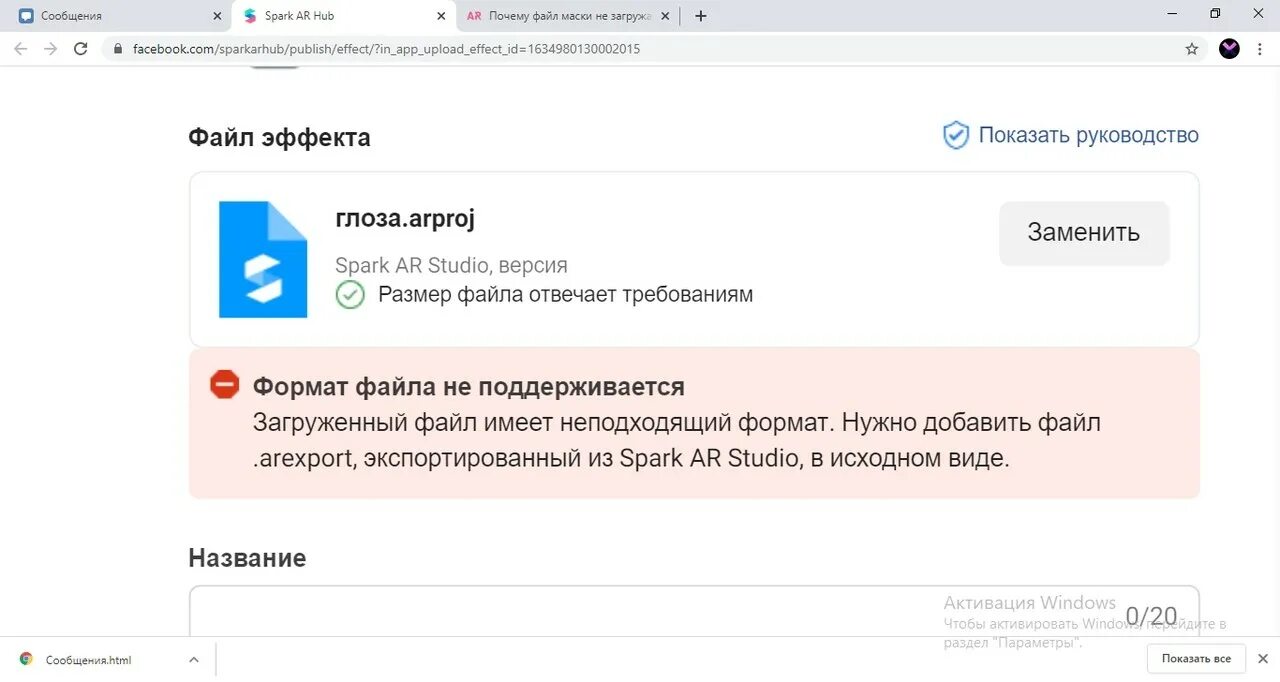
Task: Go back to previous page
Action: point(20,48)
